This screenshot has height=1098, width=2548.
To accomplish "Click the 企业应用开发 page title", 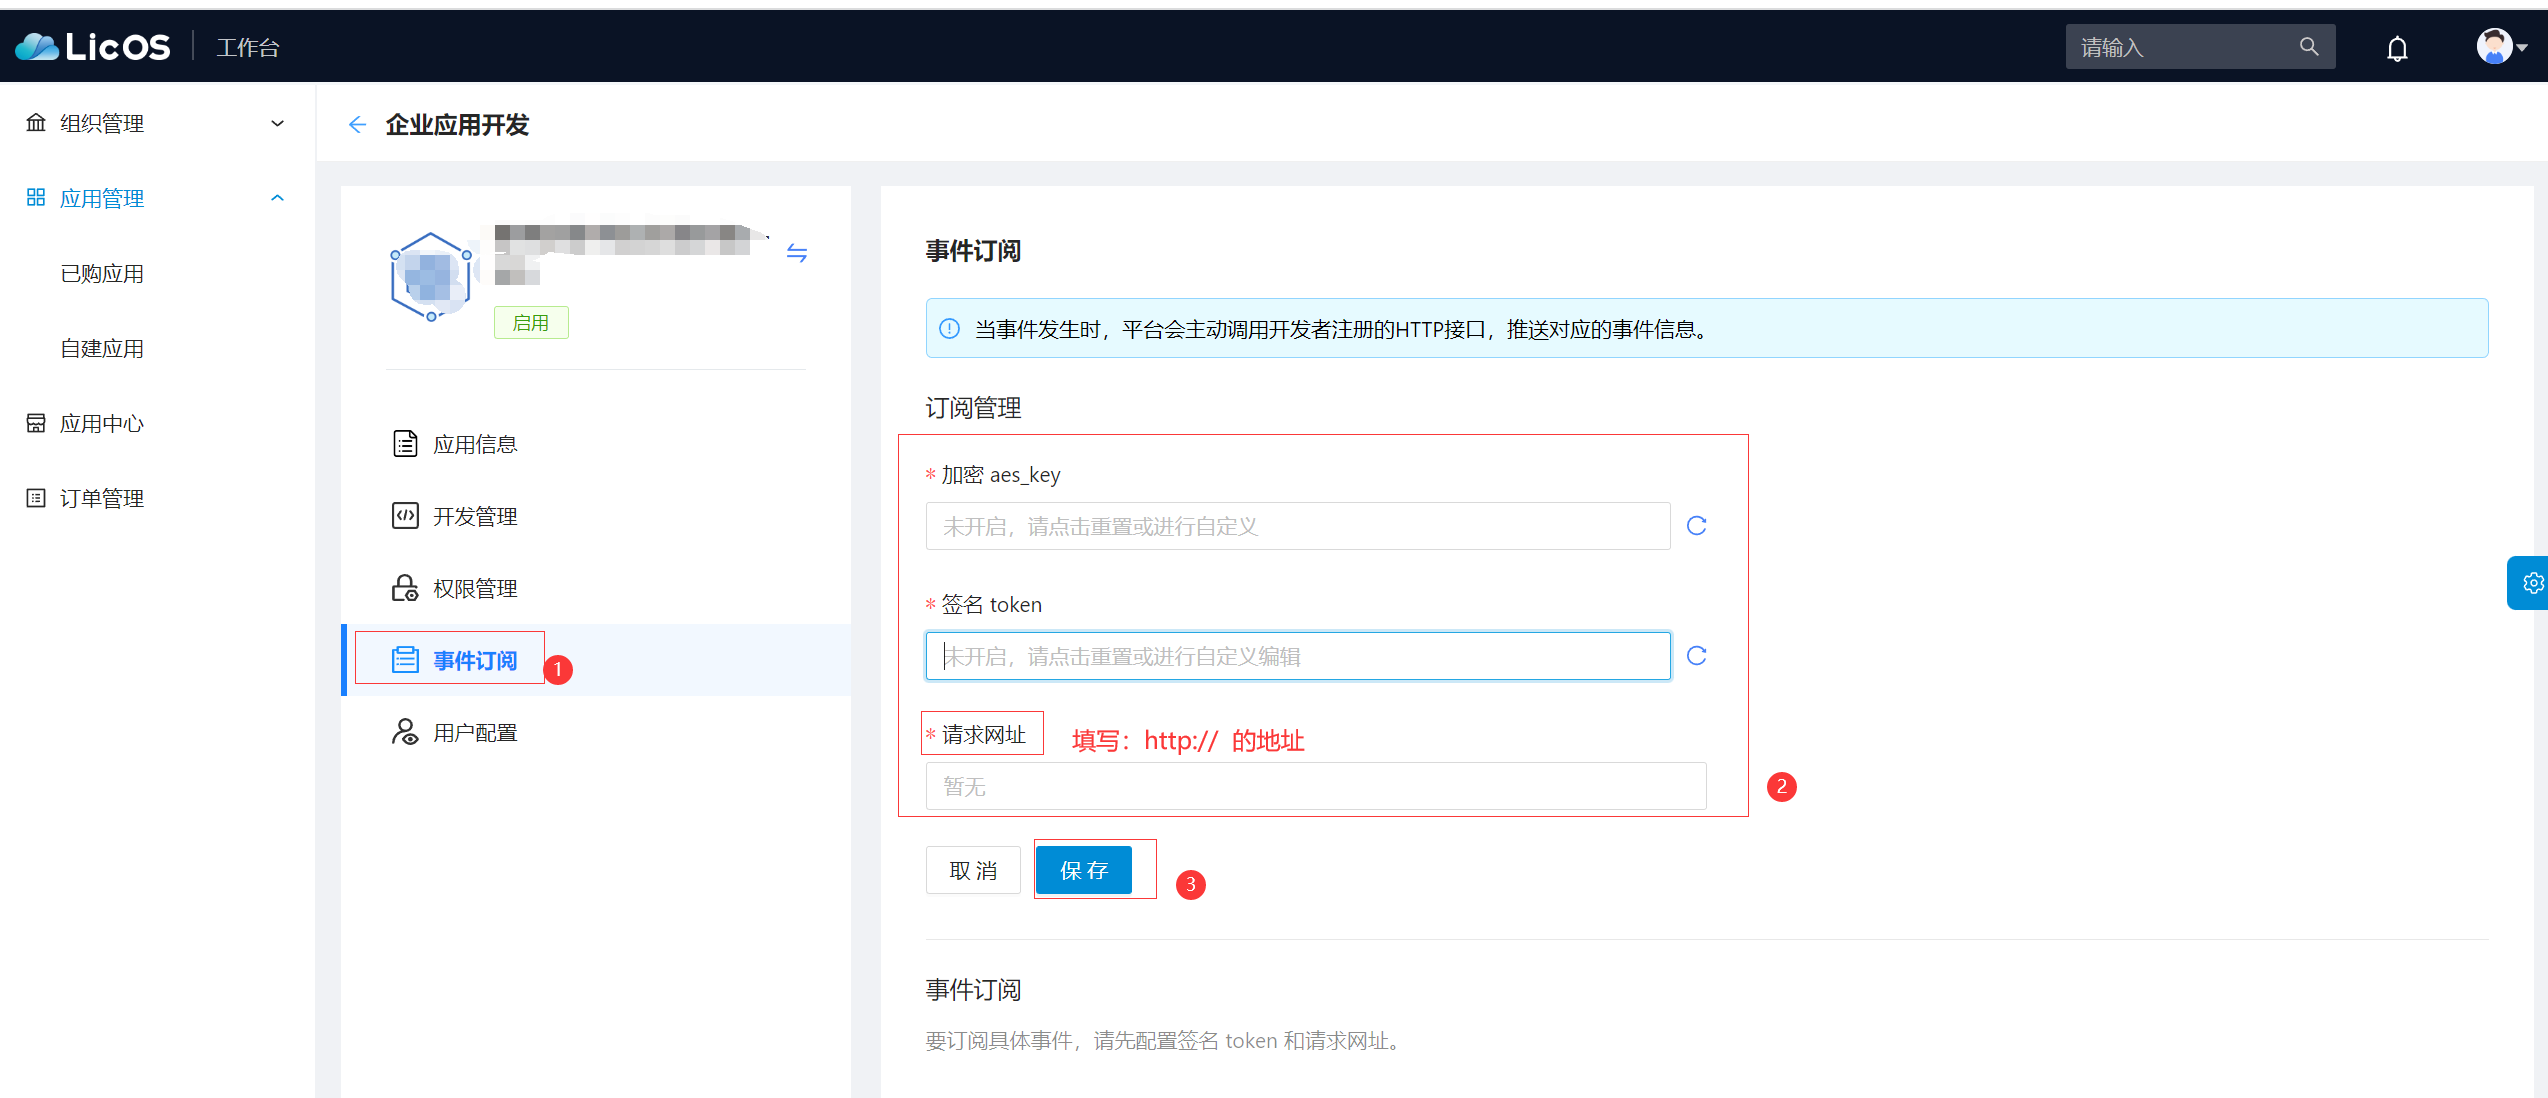I will 457,124.
